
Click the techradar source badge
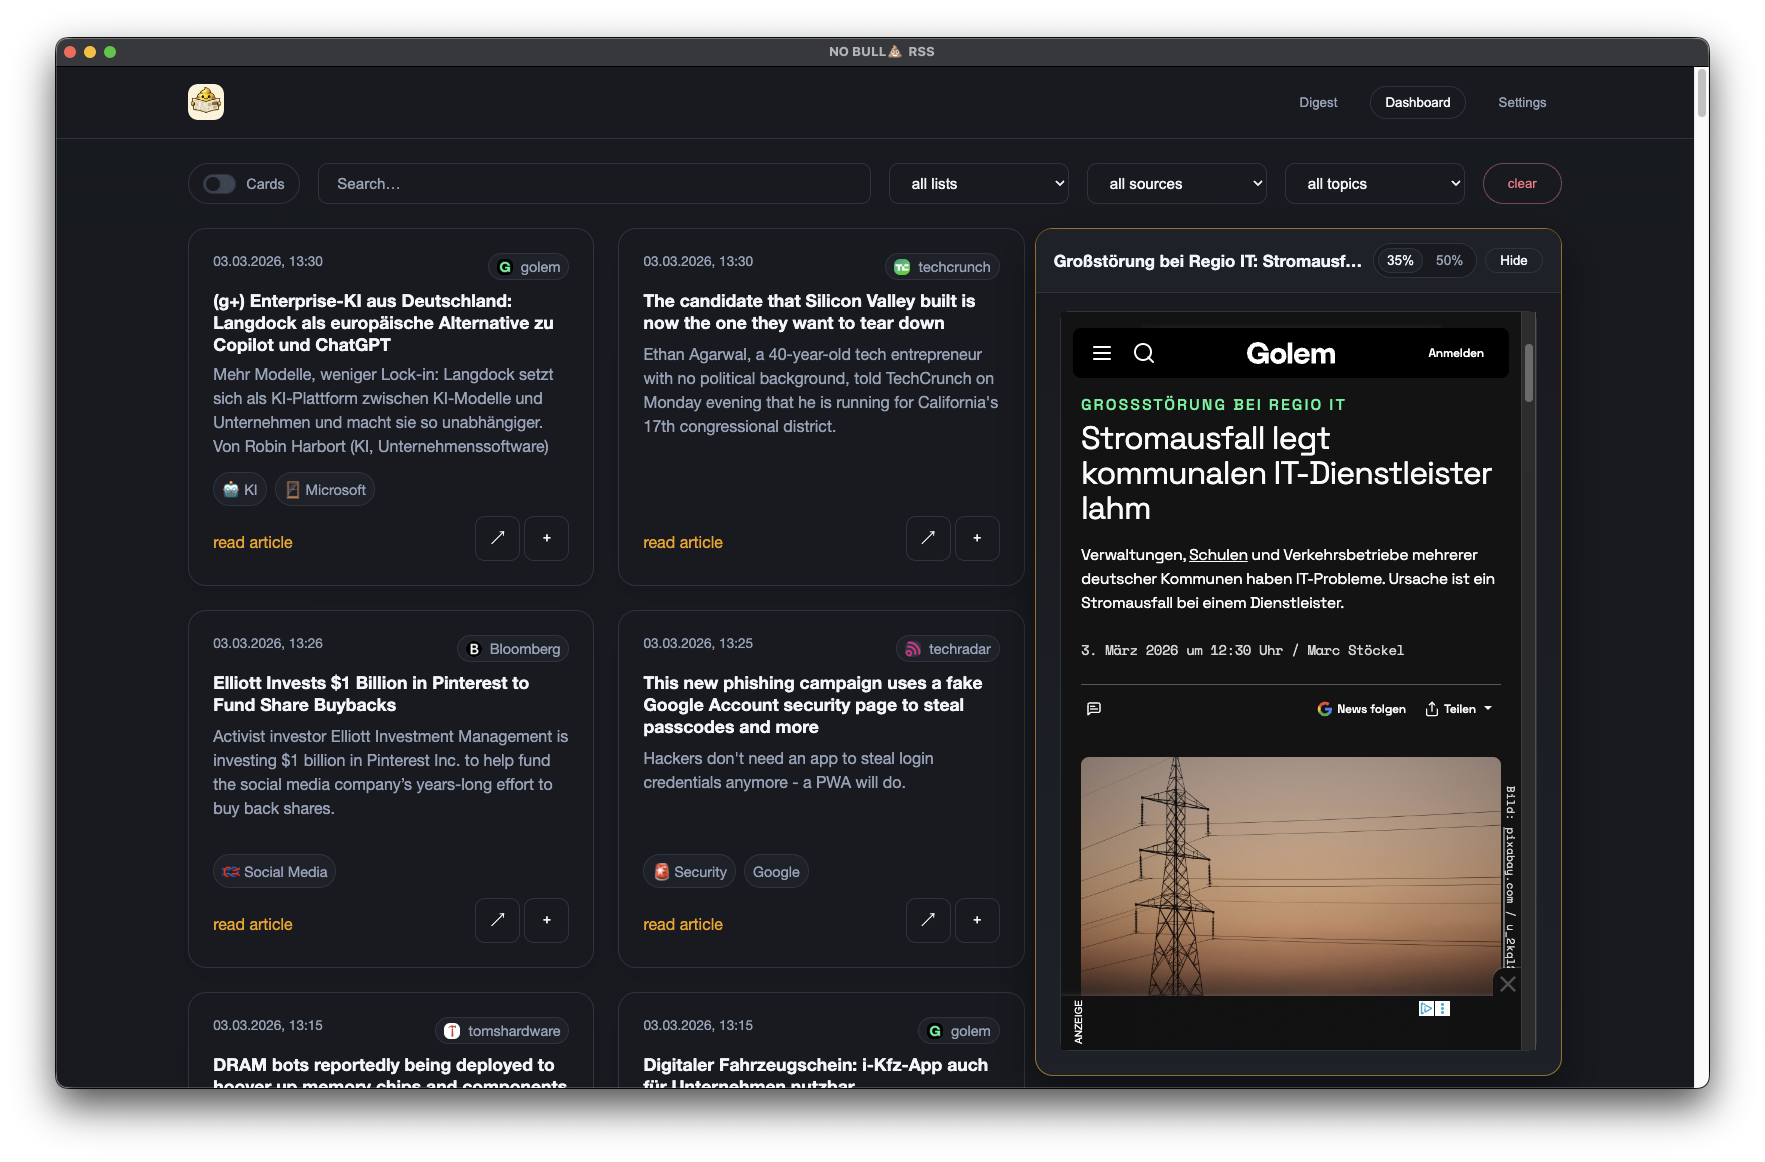(x=947, y=649)
